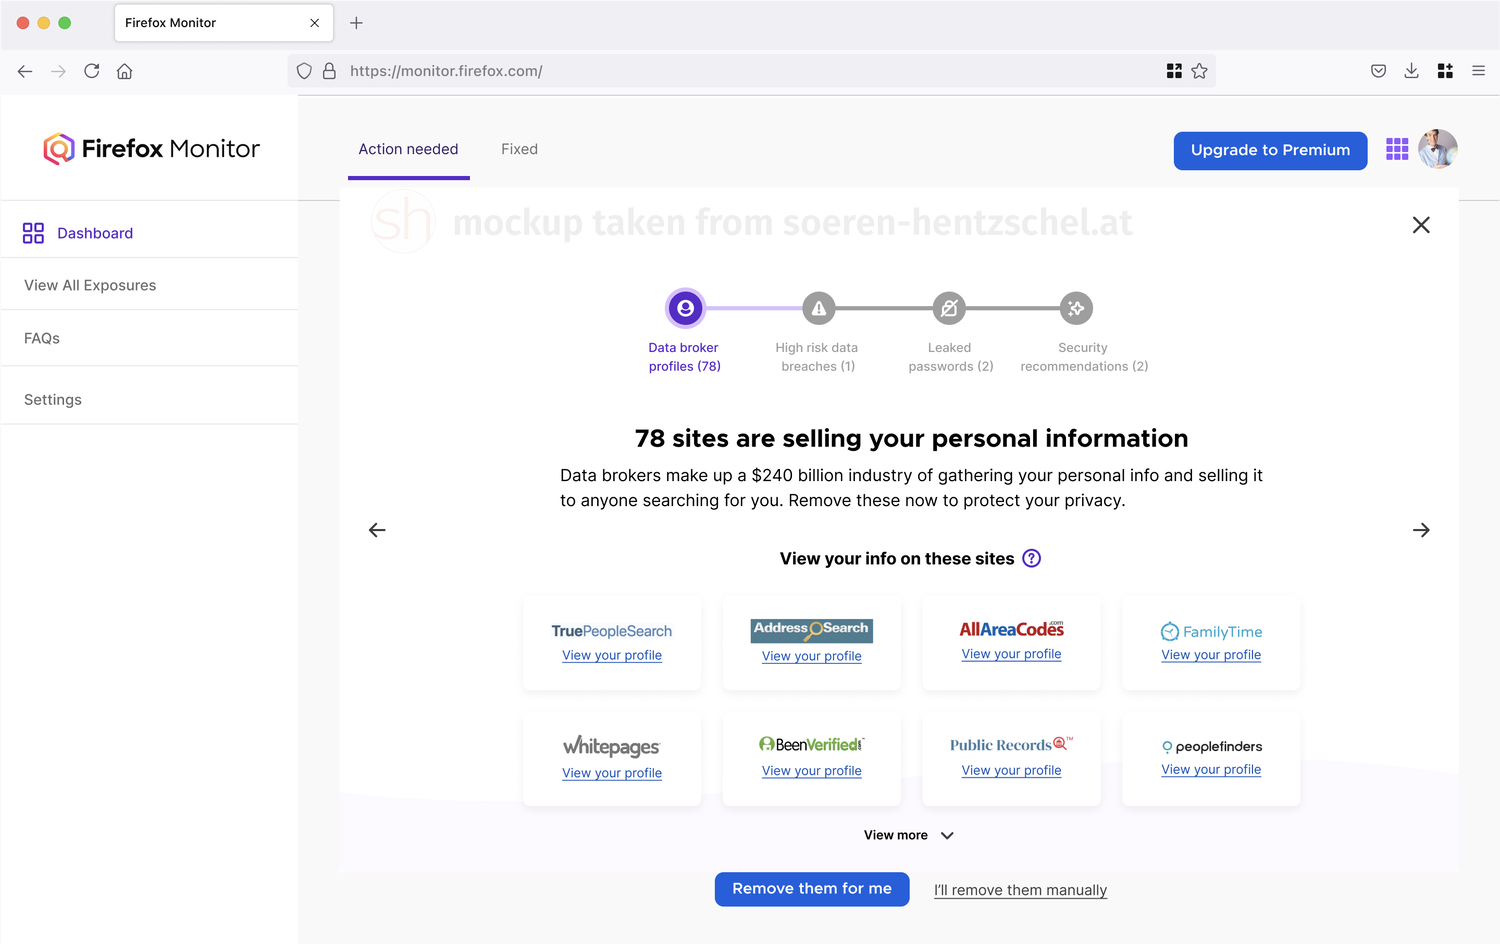Screen dimensions: 1500x944
Task: Open the purple apps grid icon
Action: (x=1397, y=150)
